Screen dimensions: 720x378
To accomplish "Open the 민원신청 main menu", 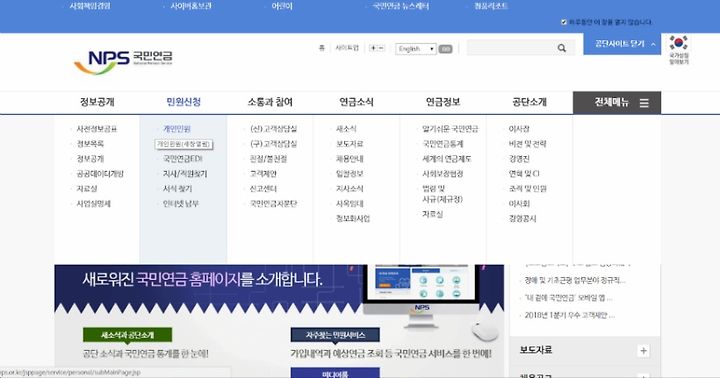I will [183, 102].
